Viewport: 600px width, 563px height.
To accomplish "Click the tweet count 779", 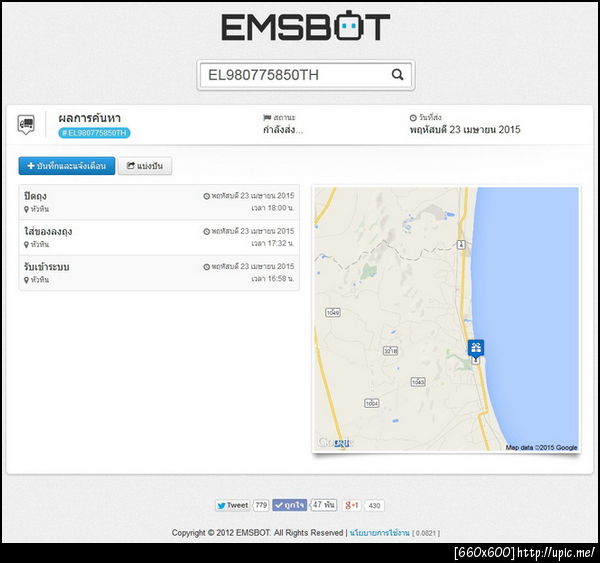I will coord(261,505).
